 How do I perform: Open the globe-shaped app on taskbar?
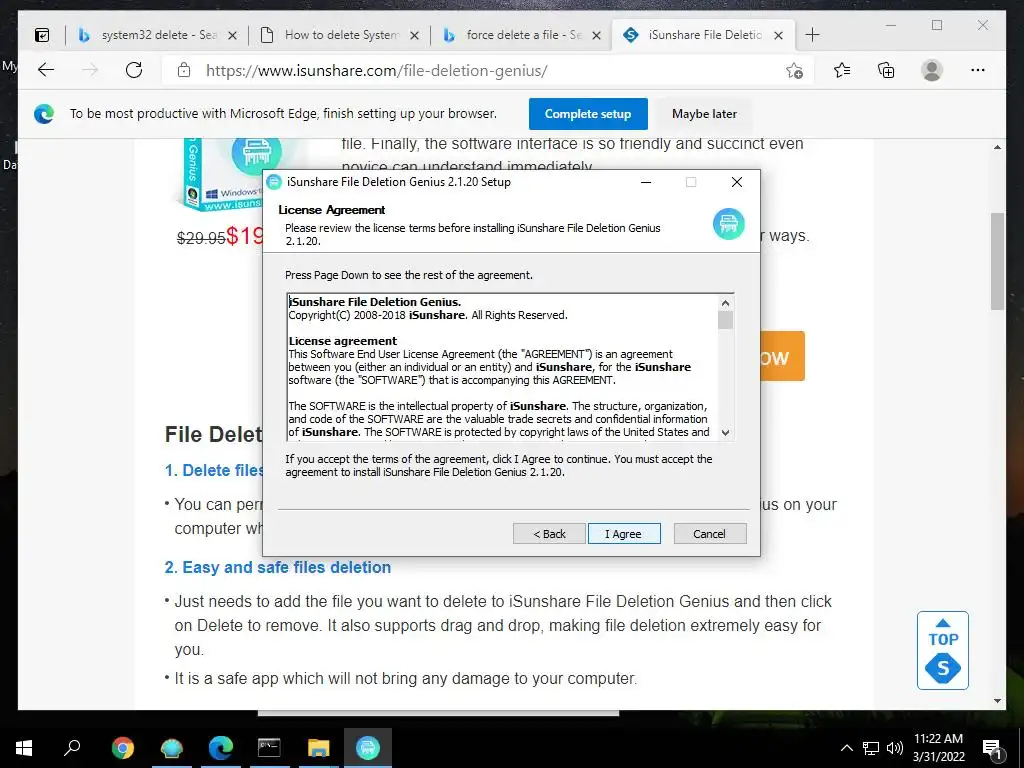(172, 748)
